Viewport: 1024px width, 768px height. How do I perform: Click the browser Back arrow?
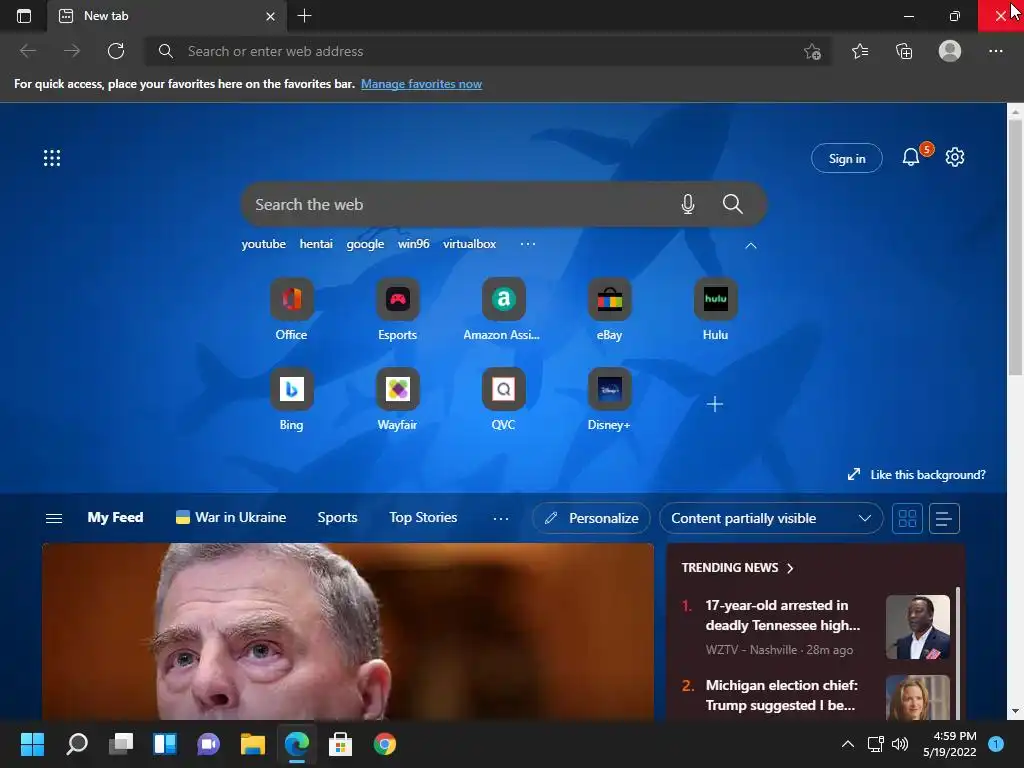(x=28, y=51)
